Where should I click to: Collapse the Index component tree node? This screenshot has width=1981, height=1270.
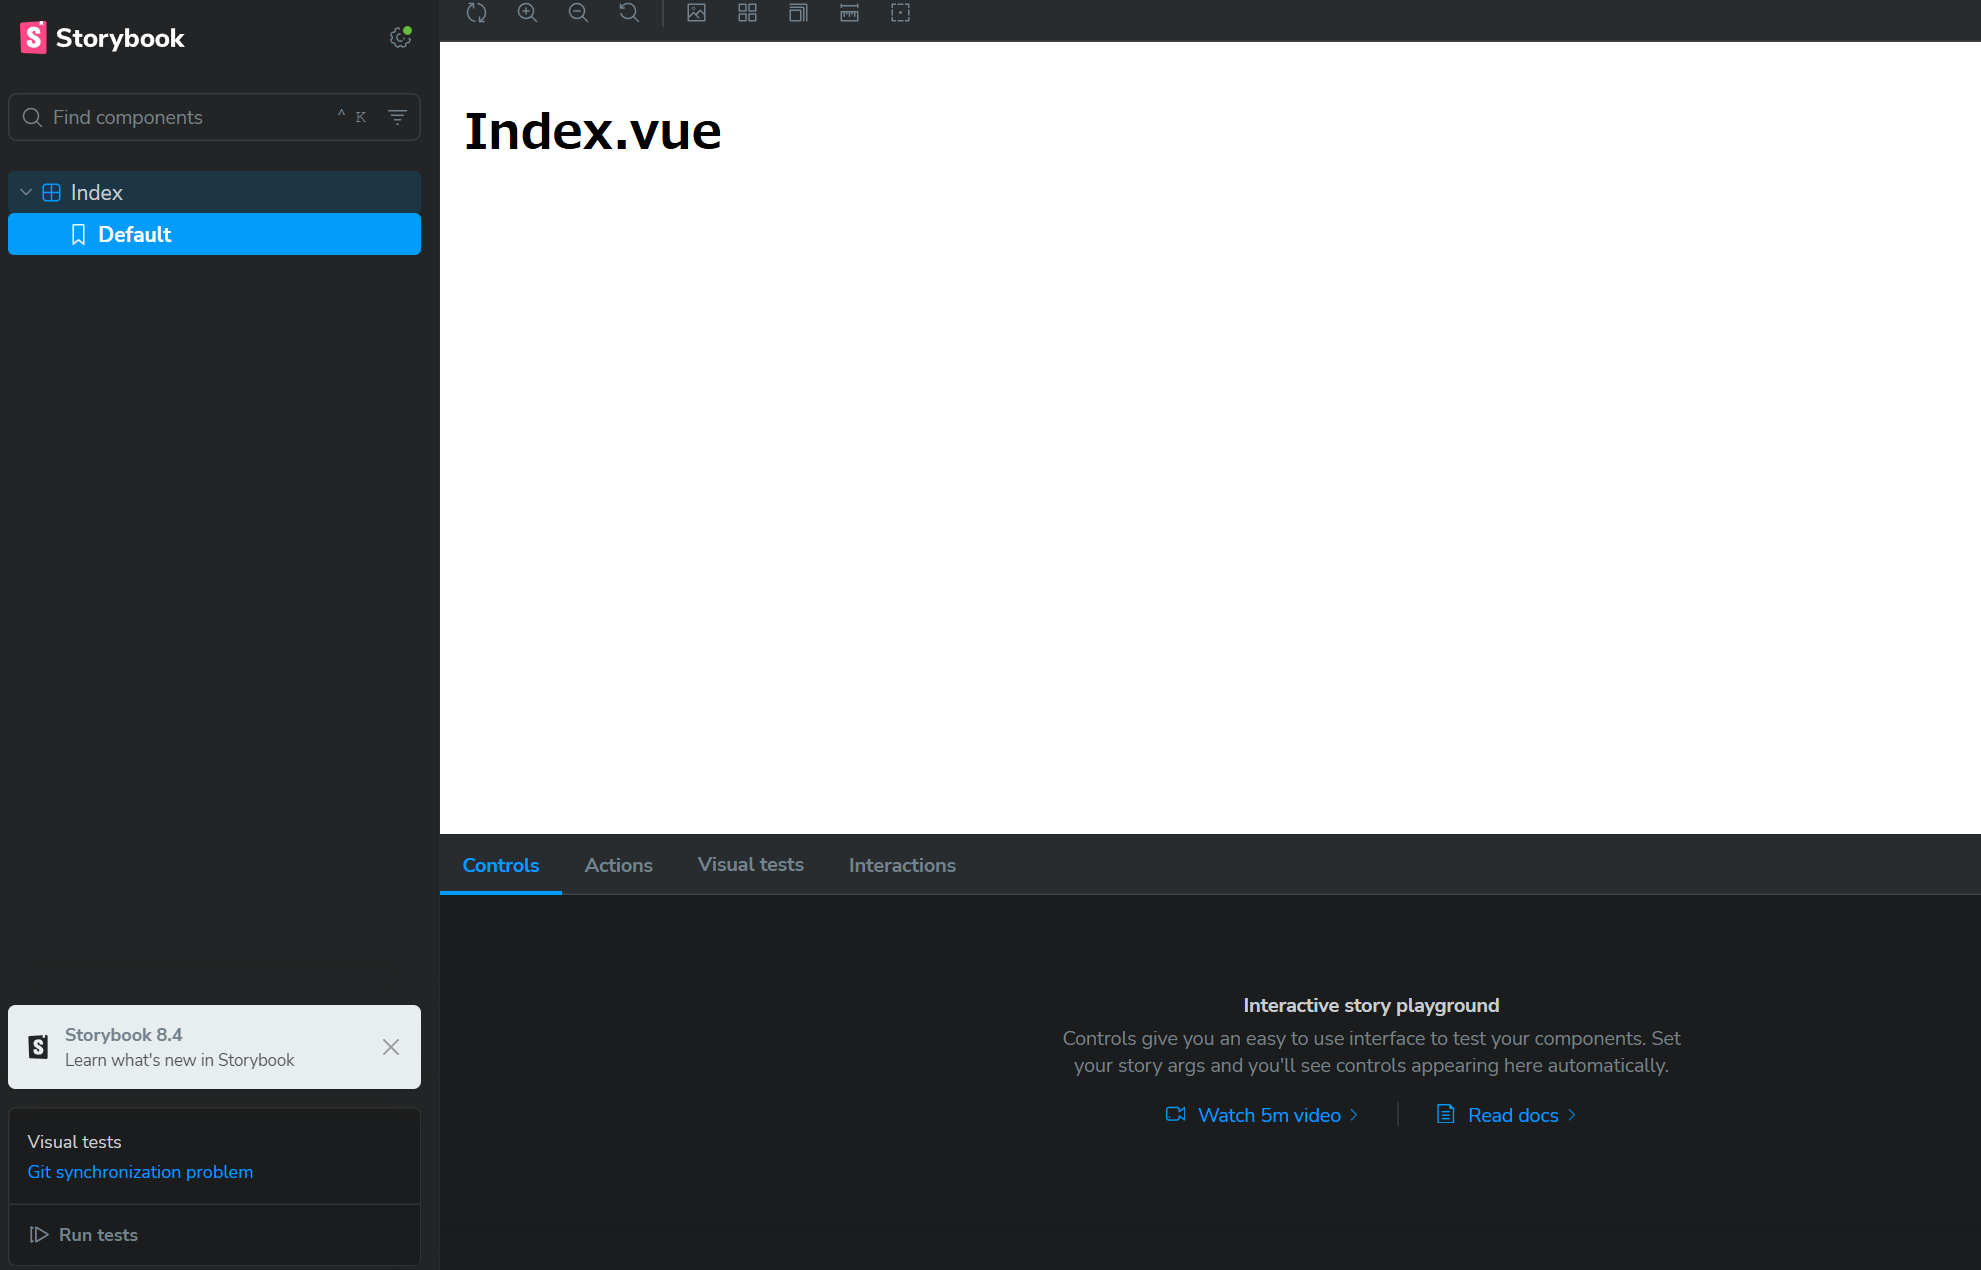pos(27,192)
